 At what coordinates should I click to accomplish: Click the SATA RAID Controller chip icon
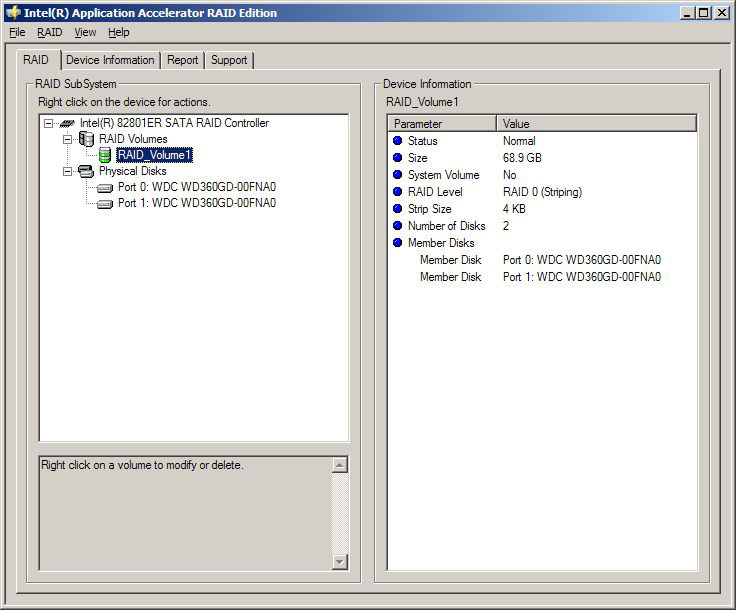67,123
